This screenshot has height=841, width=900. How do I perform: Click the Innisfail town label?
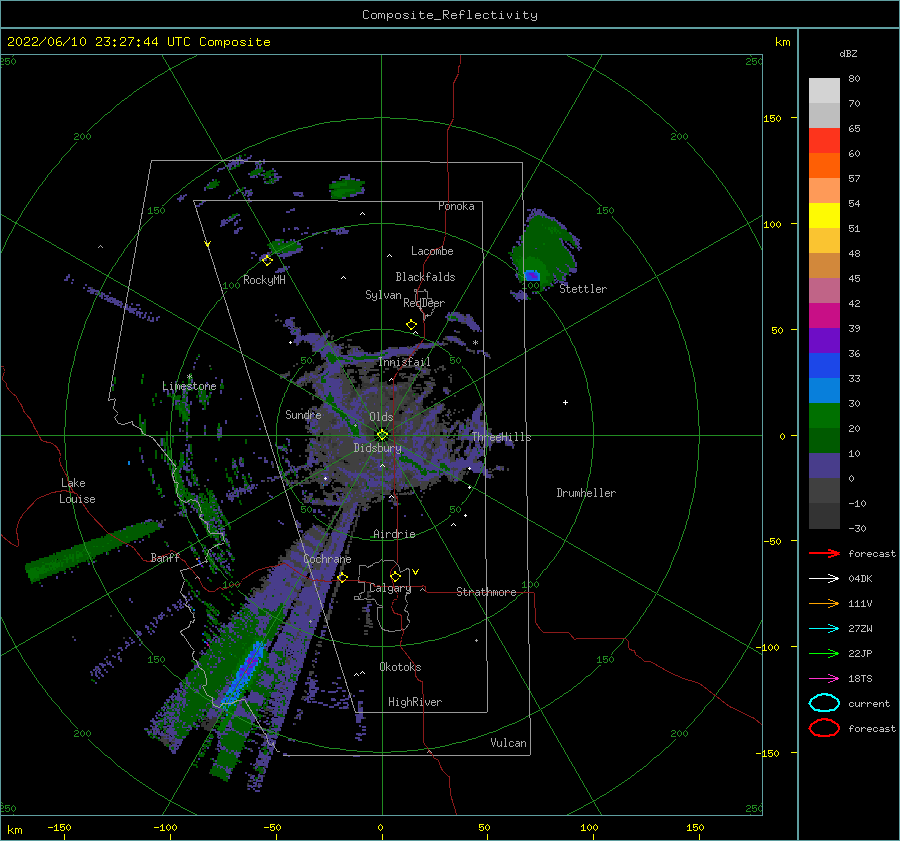[x=404, y=362]
